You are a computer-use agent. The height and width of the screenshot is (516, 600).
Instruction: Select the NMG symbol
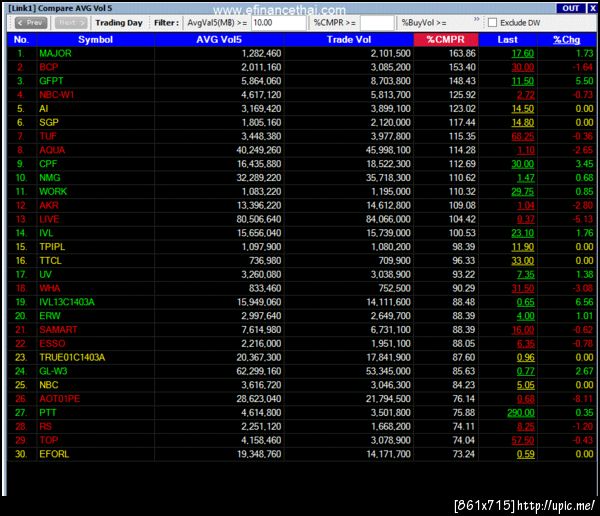click(50, 178)
